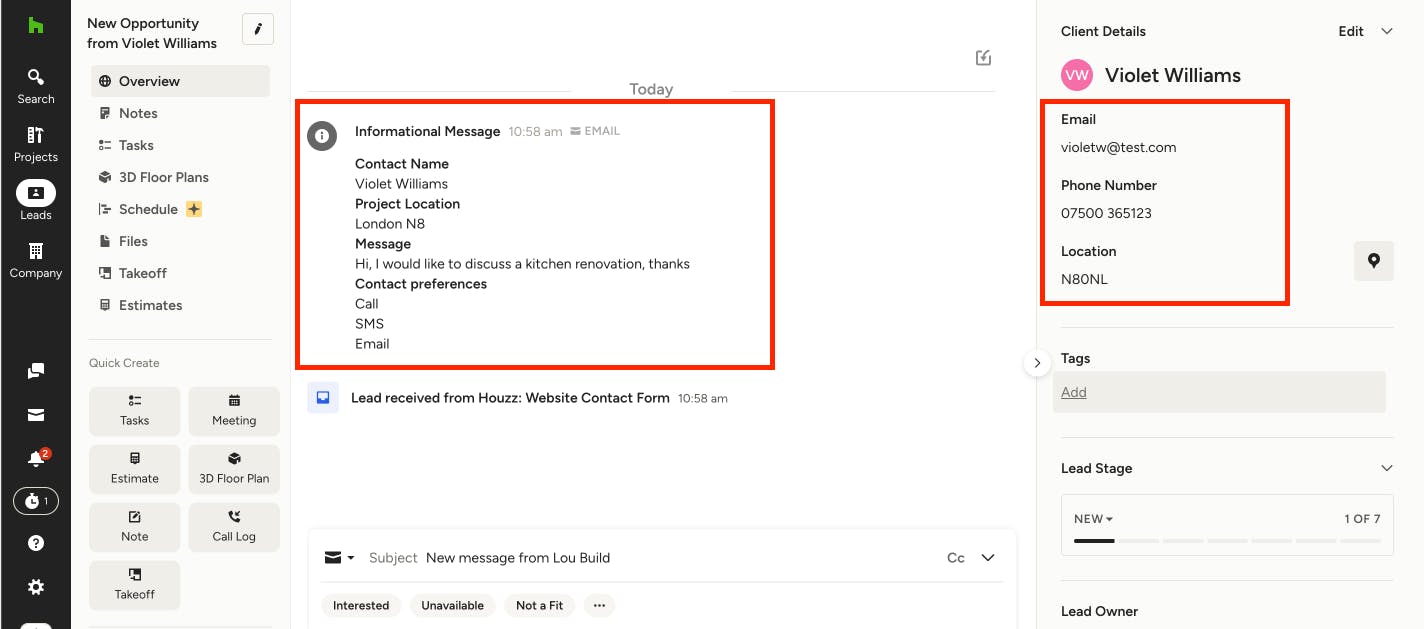The width and height of the screenshot is (1424, 629).
Task: Open the settings gear icon
Action: [x=36, y=587]
